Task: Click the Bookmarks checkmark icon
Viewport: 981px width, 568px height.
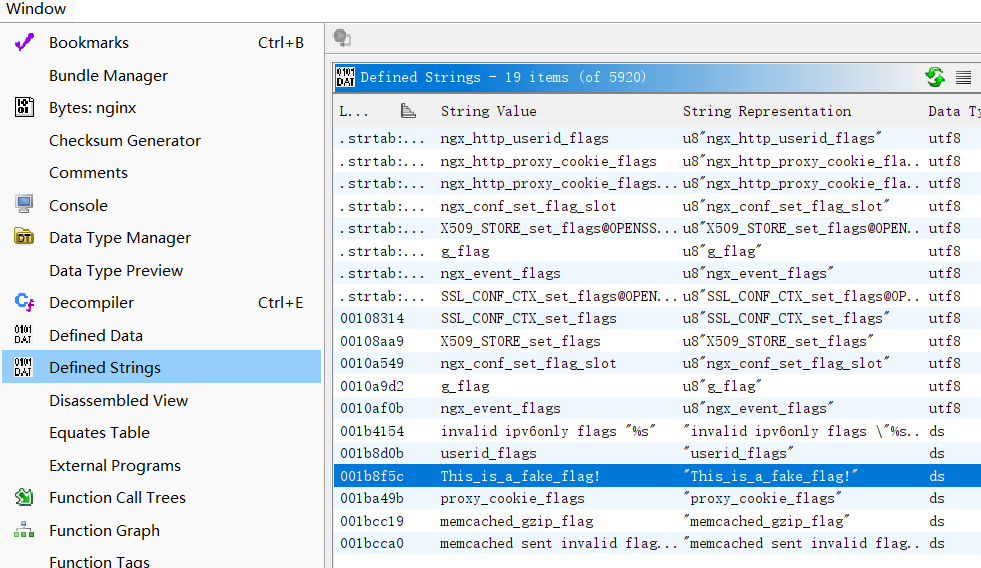Action: 24,42
